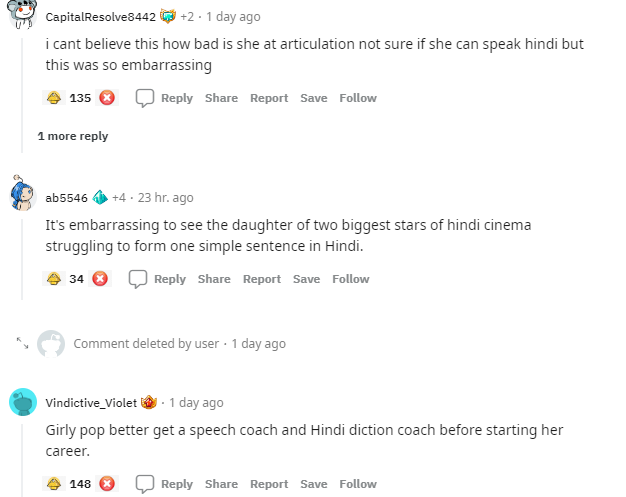Upvote Vindictive_Violet's comment
The image size is (626, 497).
[x=54, y=484]
